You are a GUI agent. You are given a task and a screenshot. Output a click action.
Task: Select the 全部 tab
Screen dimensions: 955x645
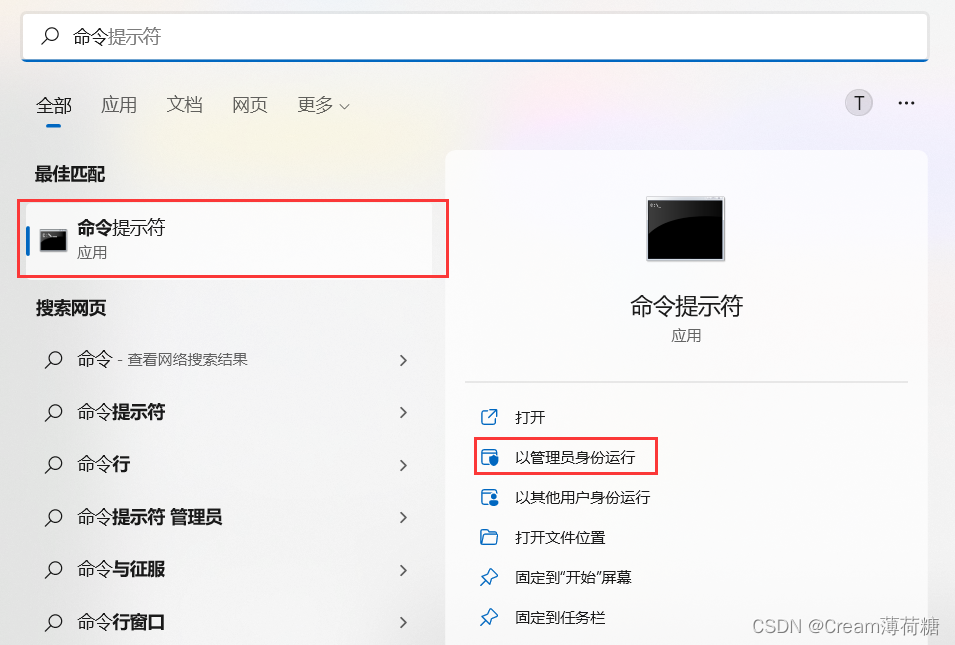pyautogui.click(x=54, y=105)
